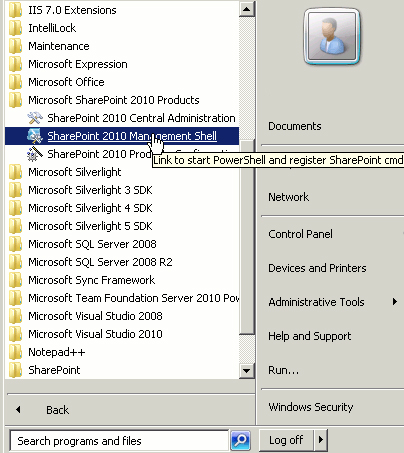This screenshot has height=453, width=404.
Task: Click the Maintenance folder icon
Action: [15, 46]
